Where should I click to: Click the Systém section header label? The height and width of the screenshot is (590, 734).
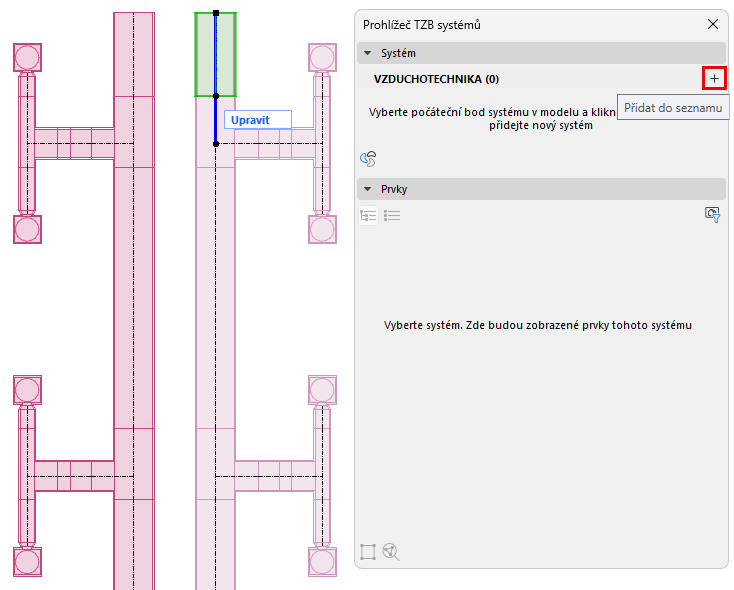[x=398, y=53]
